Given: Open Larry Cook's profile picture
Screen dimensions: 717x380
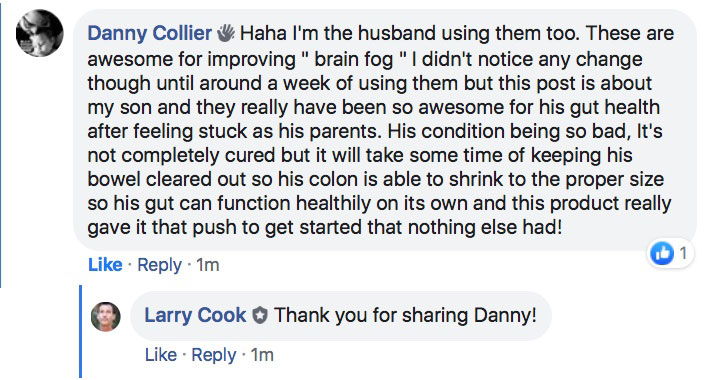Looking at the screenshot, I should click(x=106, y=316).
